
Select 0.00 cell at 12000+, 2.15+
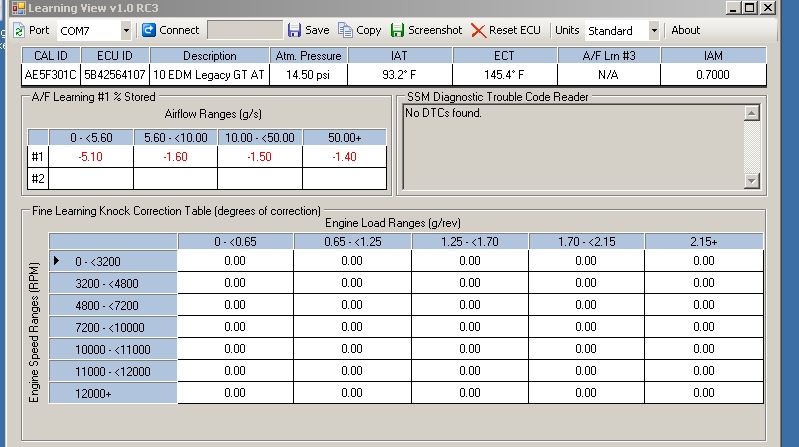click(x=704, y=393)
